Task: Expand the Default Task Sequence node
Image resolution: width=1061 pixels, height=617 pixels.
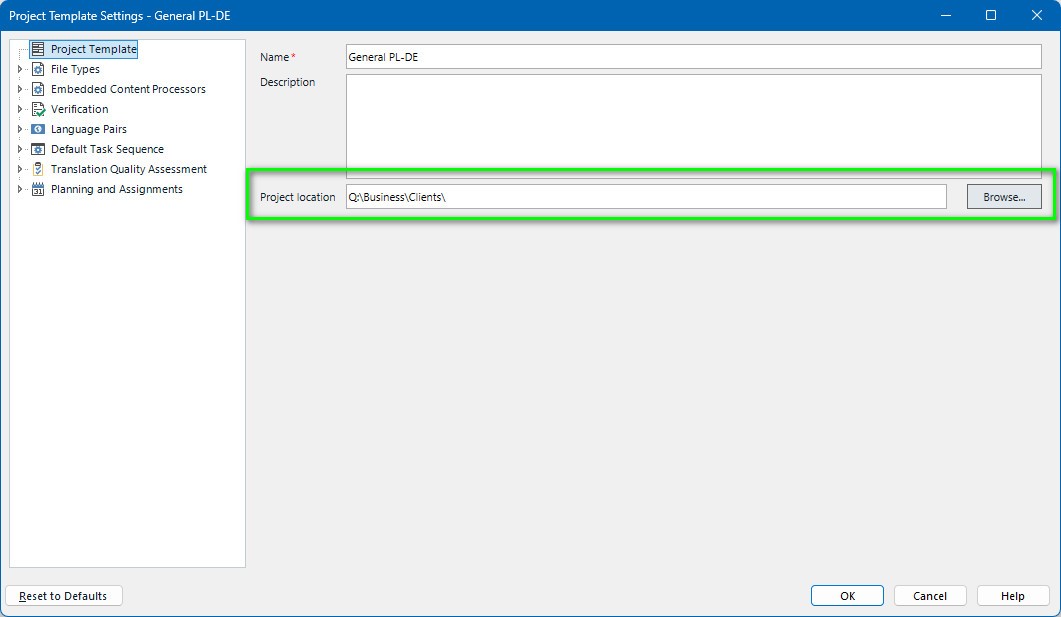Action: [20, 149]
